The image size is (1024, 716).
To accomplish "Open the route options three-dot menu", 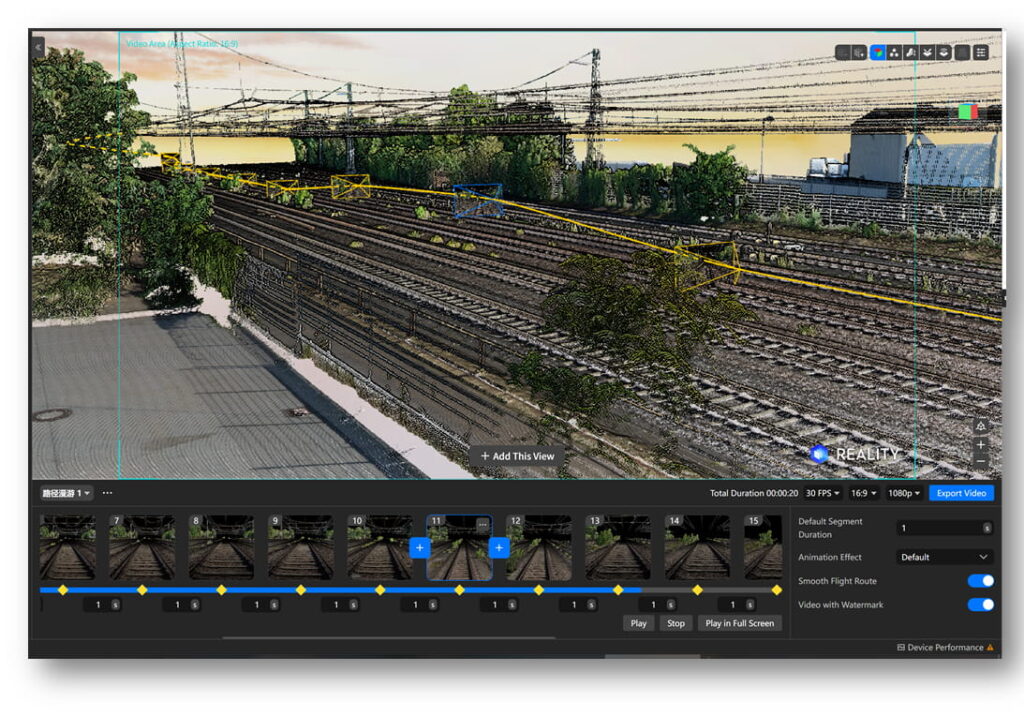I will pyautogui.click(x=107, y=493).
